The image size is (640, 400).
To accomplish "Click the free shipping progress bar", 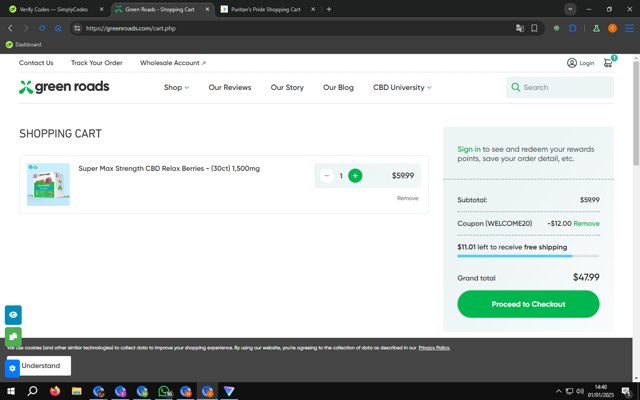I will tap(528, 256).
